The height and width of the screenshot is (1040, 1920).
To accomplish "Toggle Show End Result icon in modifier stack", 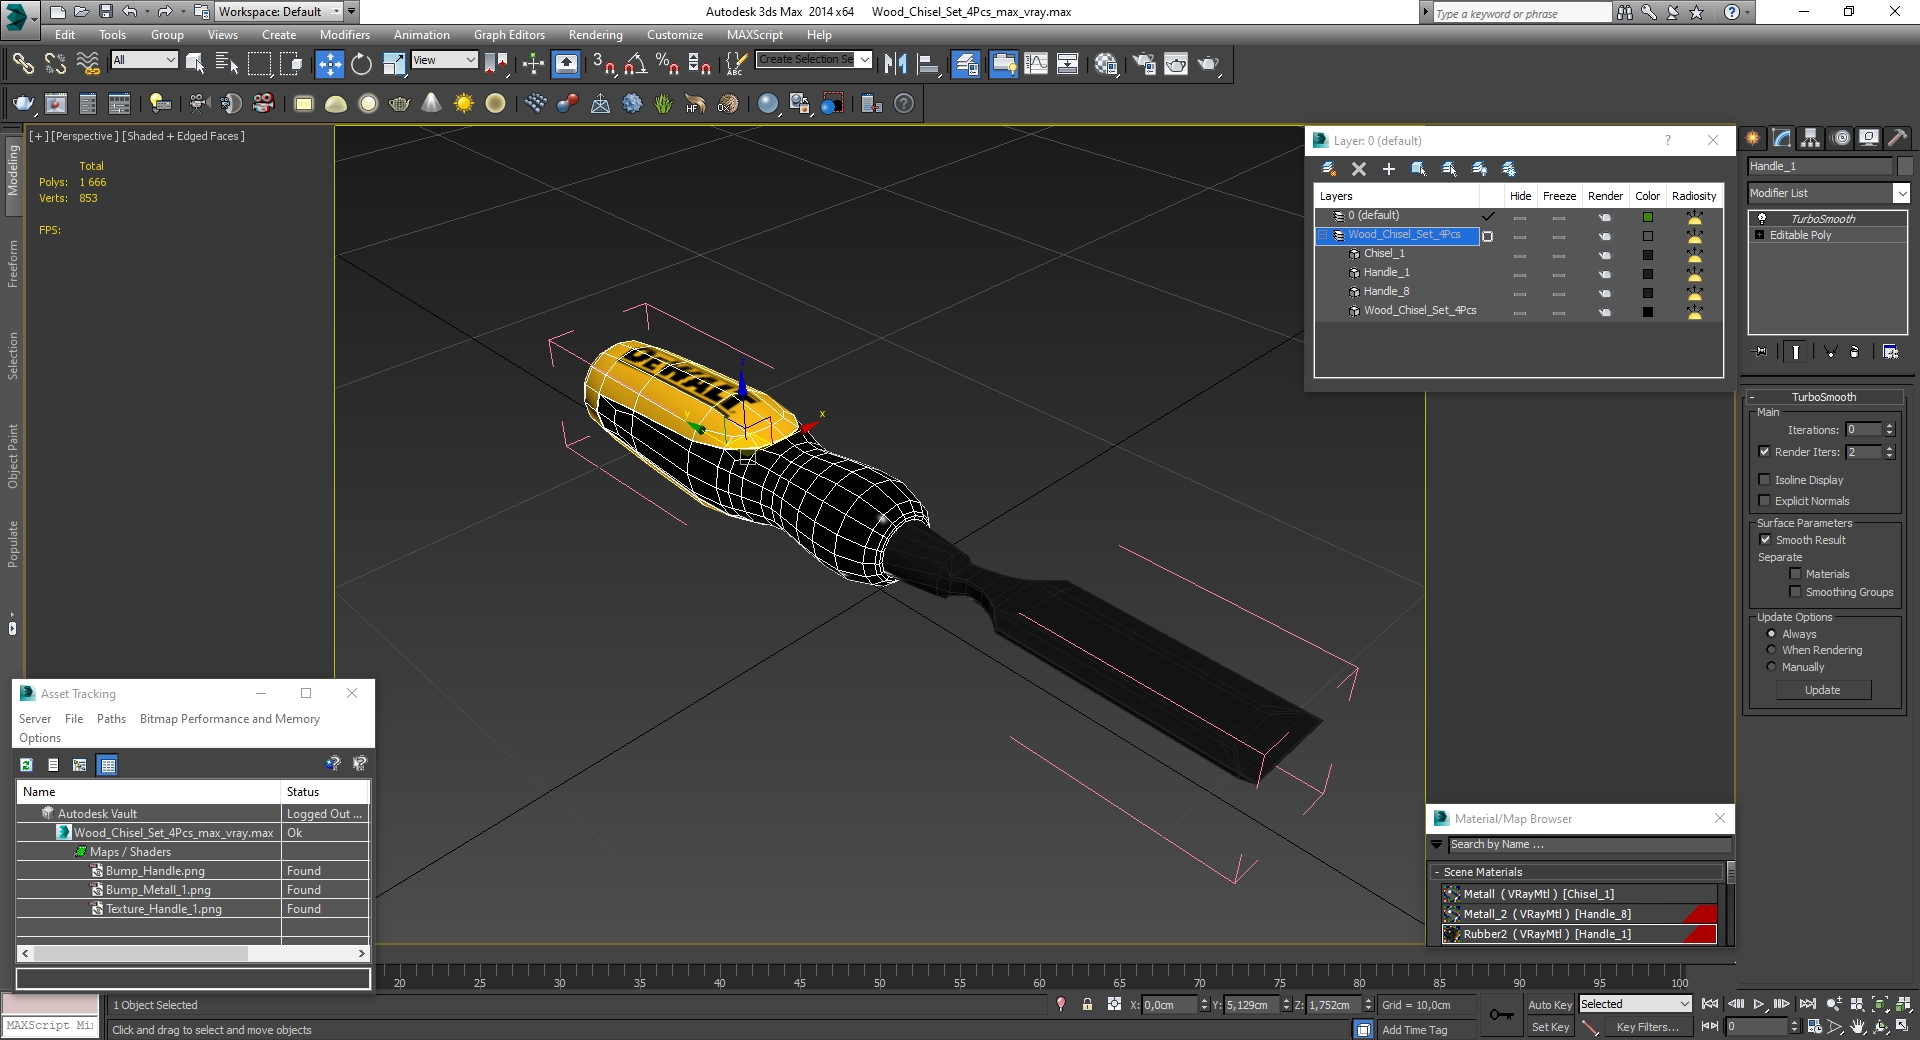I will pos(1796,352).
